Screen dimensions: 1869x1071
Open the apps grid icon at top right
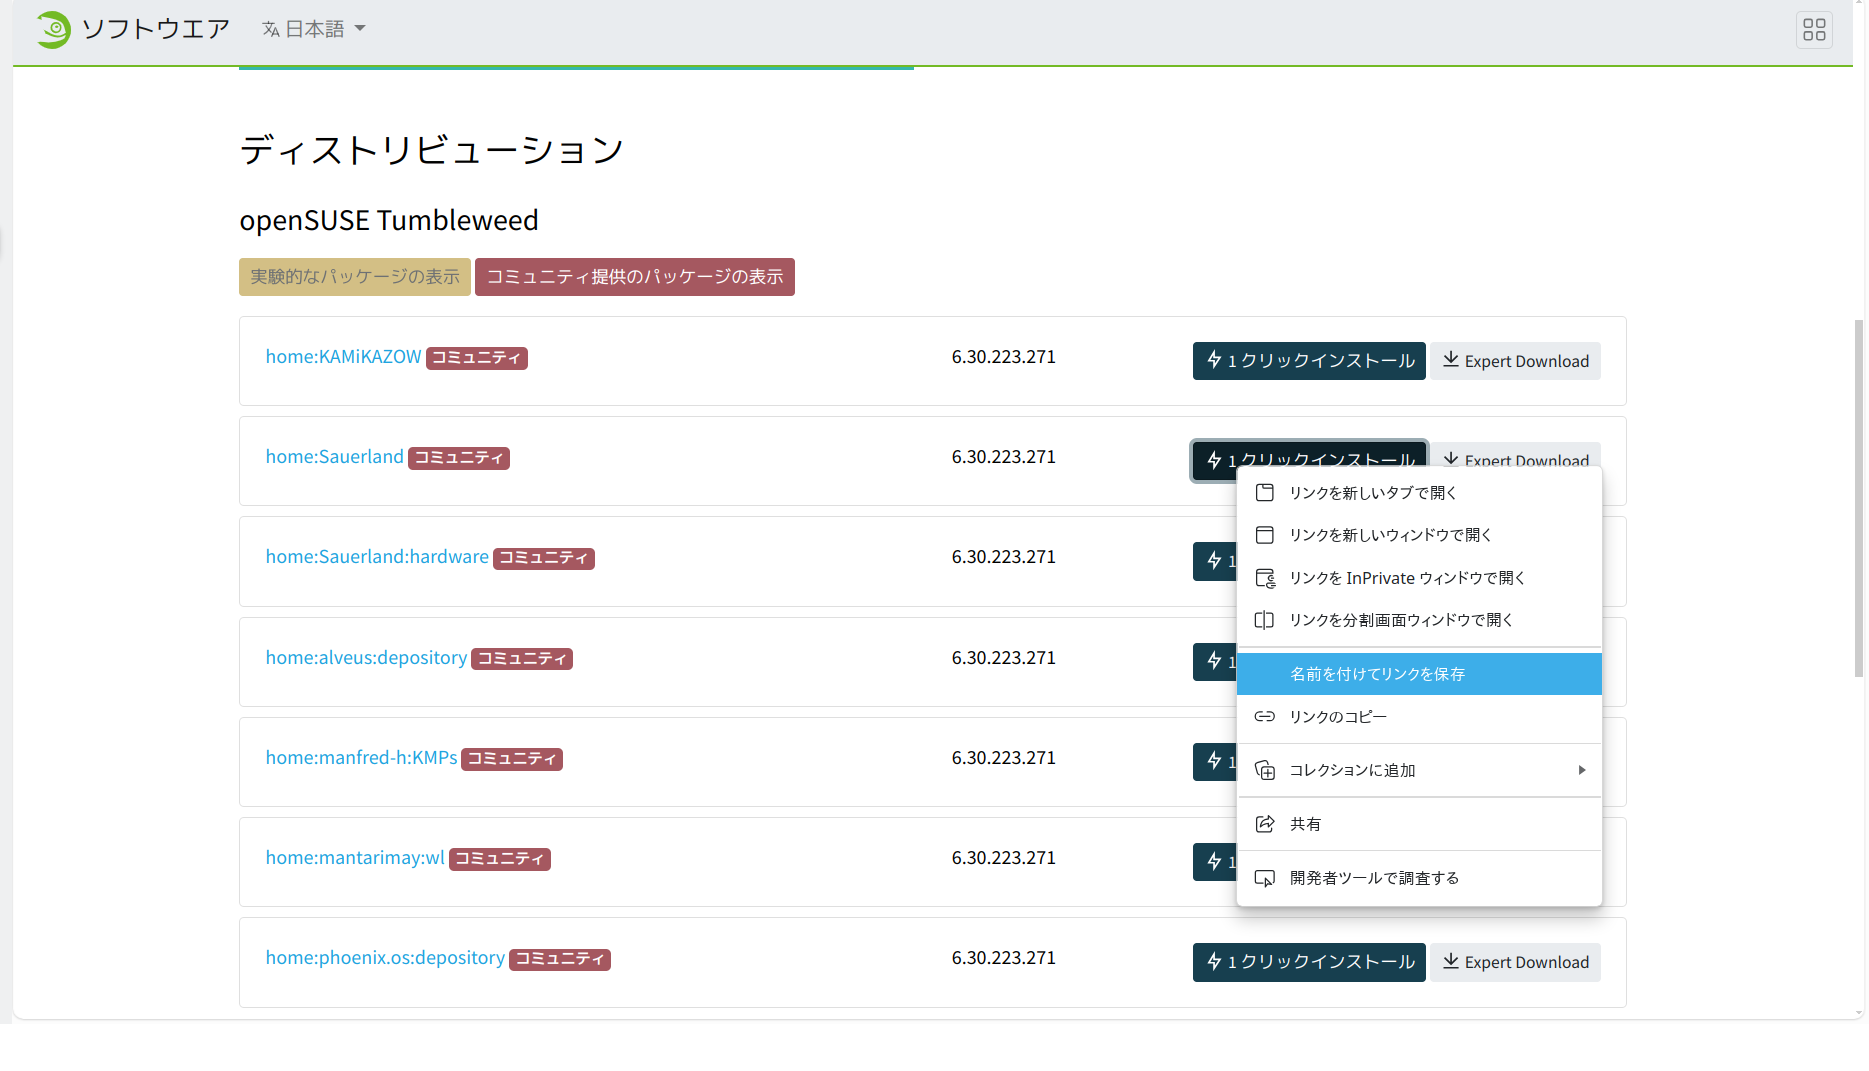click(x=1814, y=30)
